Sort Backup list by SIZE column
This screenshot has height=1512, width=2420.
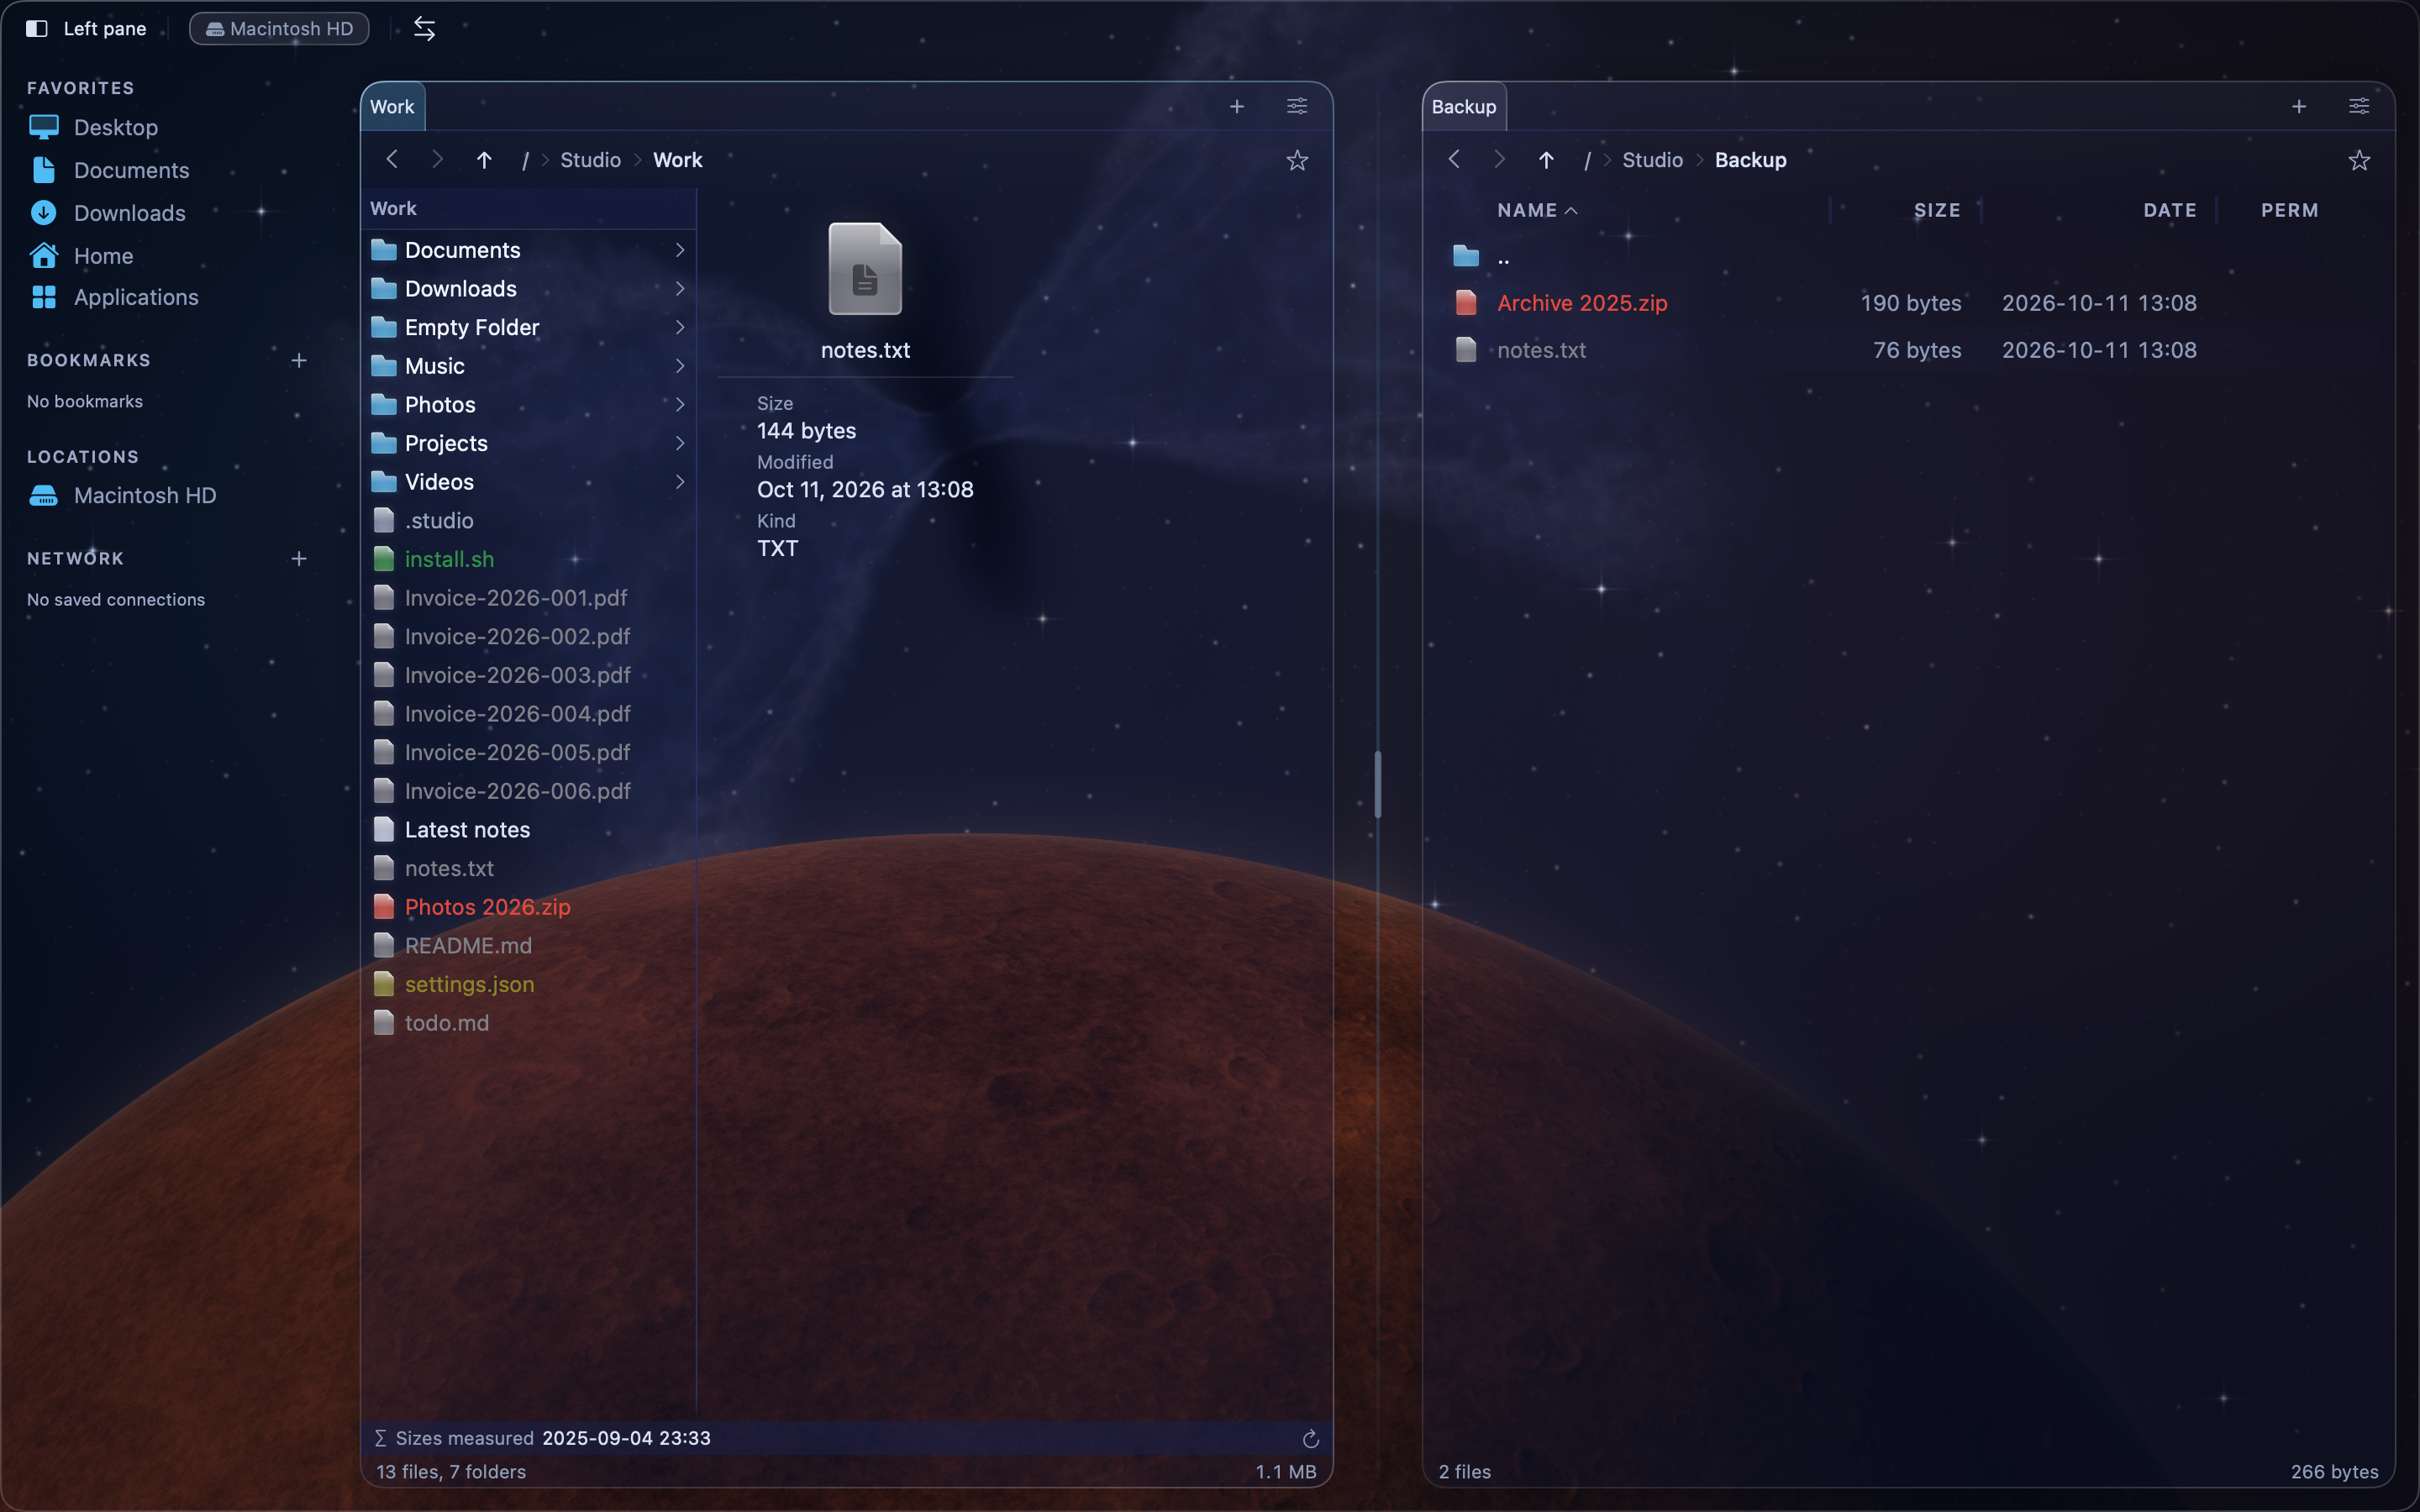point(1937,210)
